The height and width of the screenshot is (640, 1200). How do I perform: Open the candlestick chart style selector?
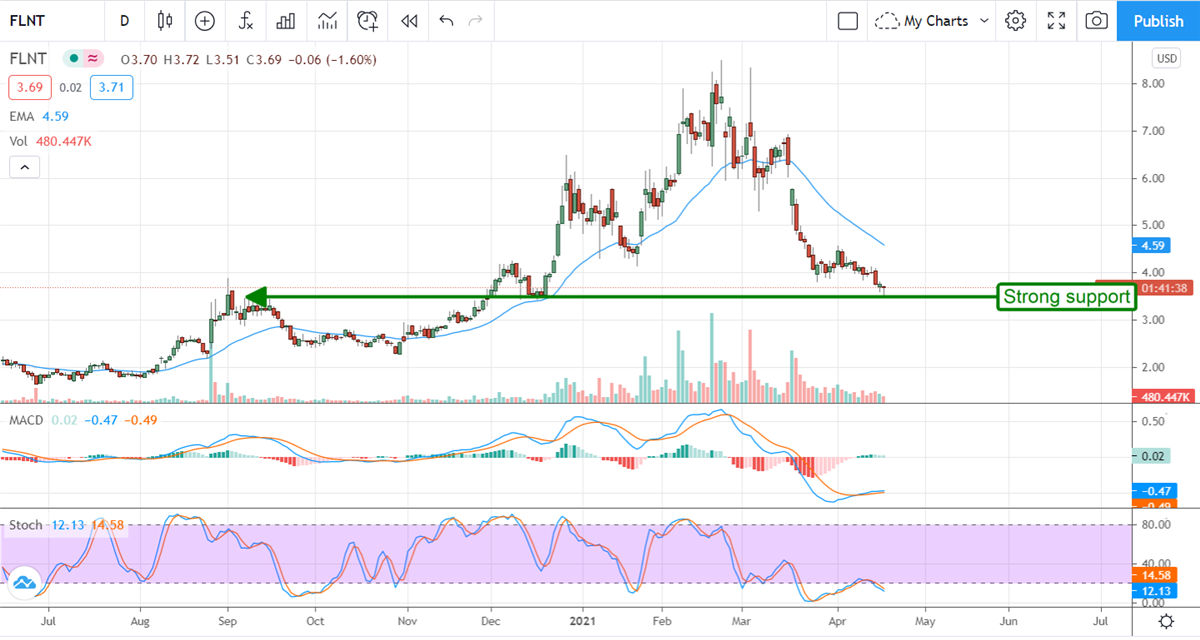tap(166, 20)
